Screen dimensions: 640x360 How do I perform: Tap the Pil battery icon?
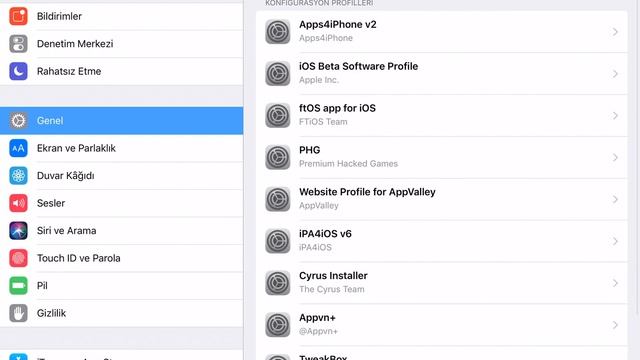18,286
